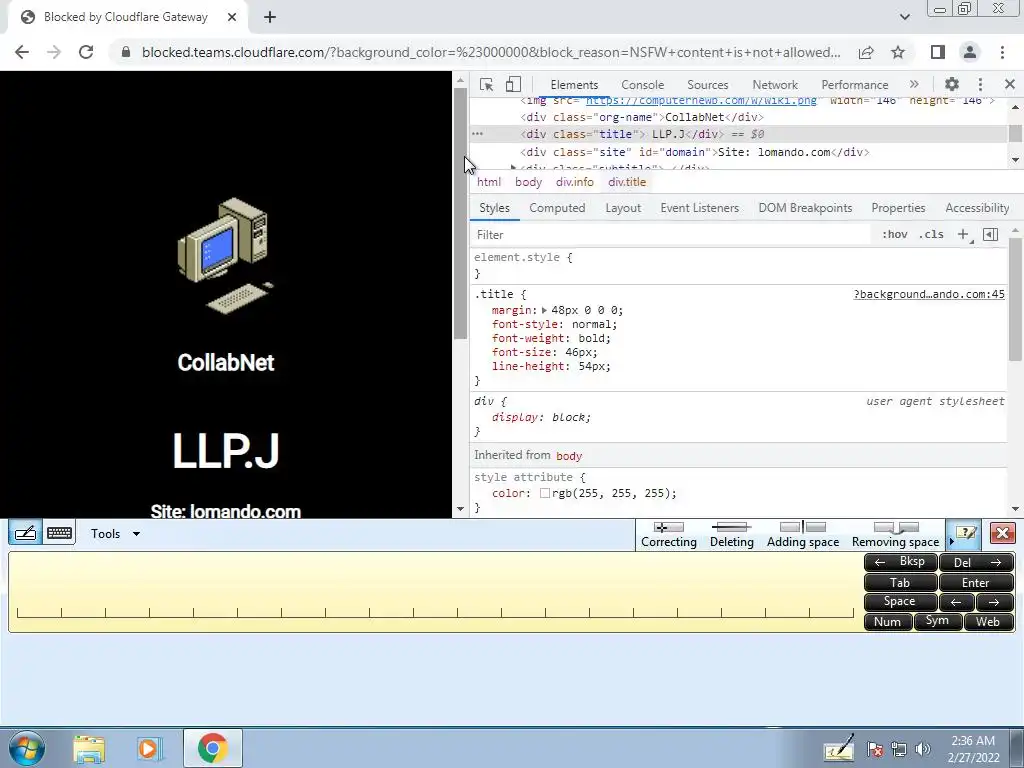
Task: Play the Correcting gesture demo
Action: pyautogui.click(x=669, y=534)
